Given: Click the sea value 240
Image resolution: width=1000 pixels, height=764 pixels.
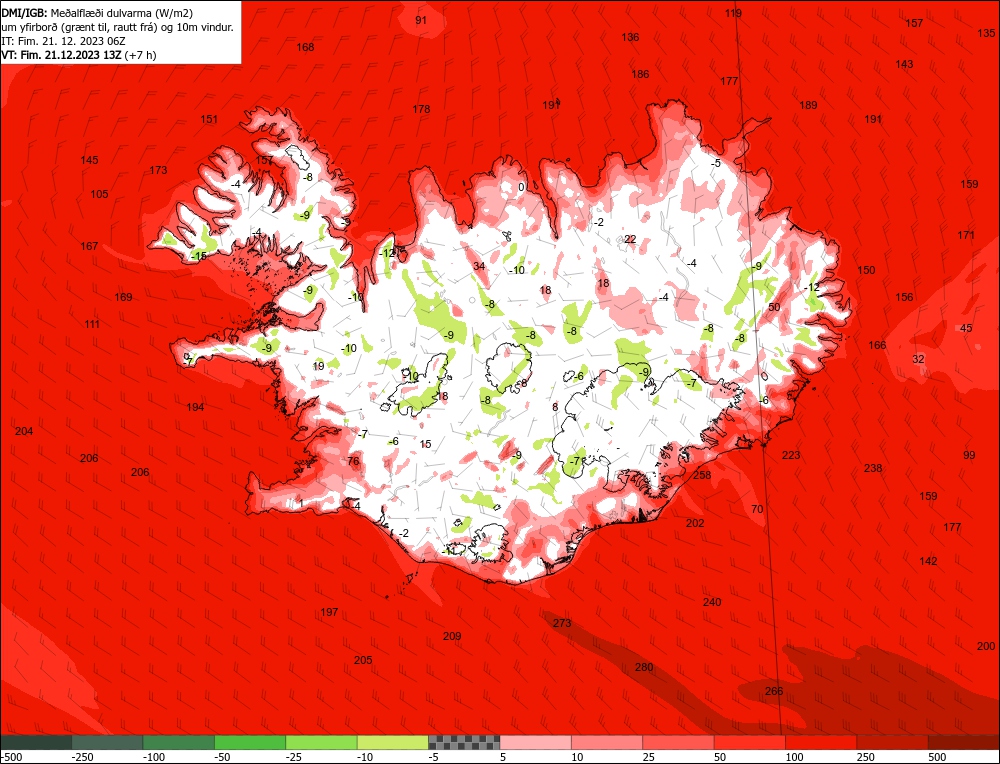Looking at the screenshot, I should (712, 602).
